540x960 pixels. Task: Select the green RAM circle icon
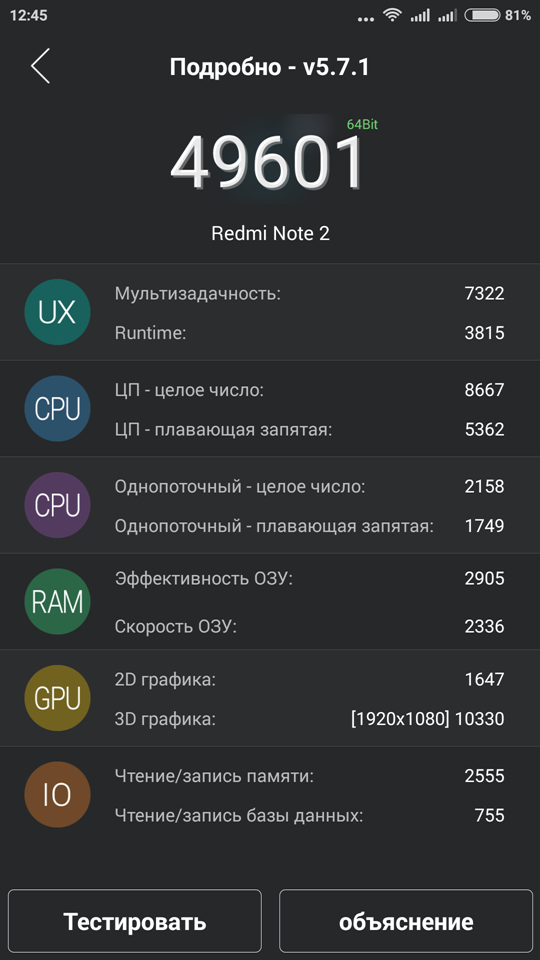[x=58, y=602]
